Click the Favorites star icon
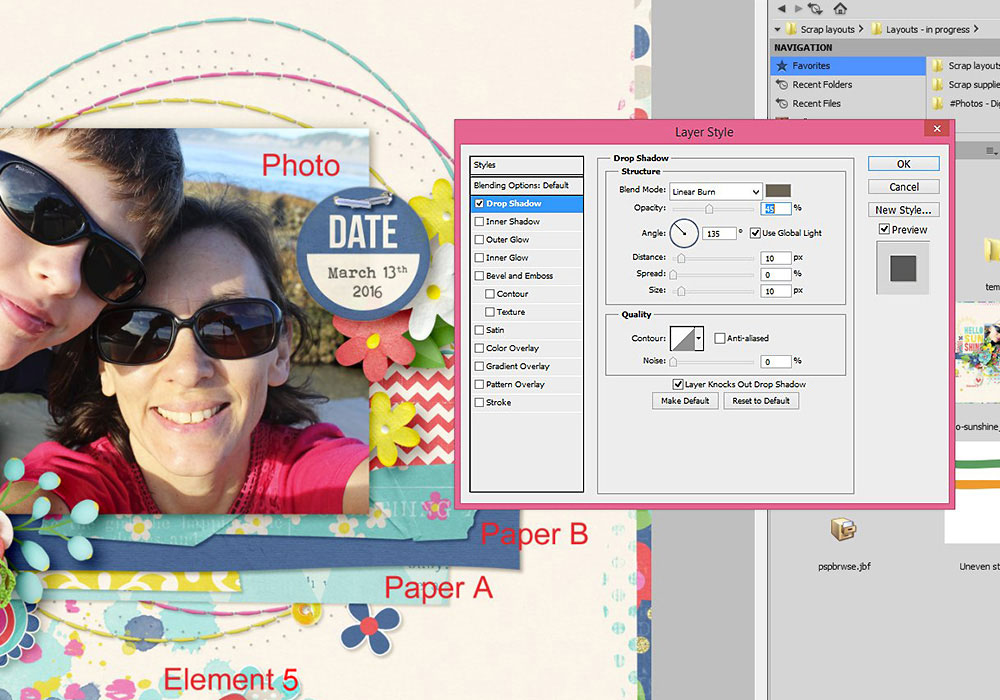The height and width of the screenshot is (700, 1000). click(781, 66)
